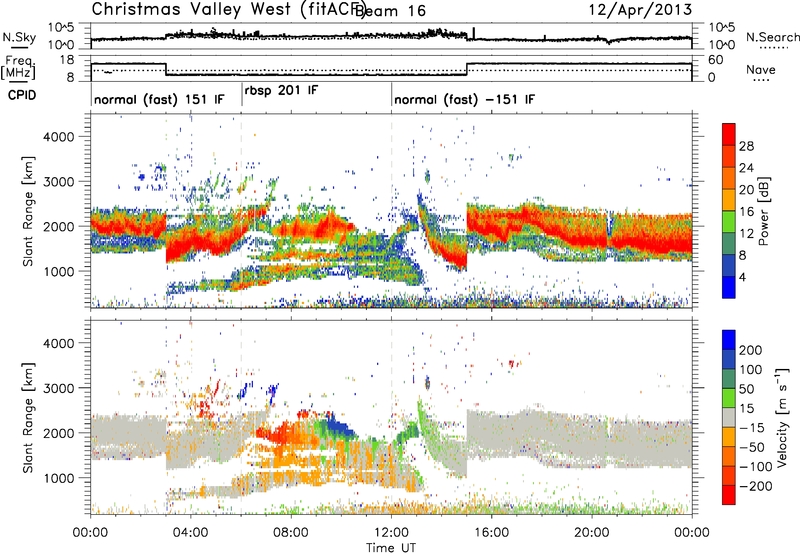
Task: Click the noise spike in the N.Sky trace
Action: click(x=474, y=33)
